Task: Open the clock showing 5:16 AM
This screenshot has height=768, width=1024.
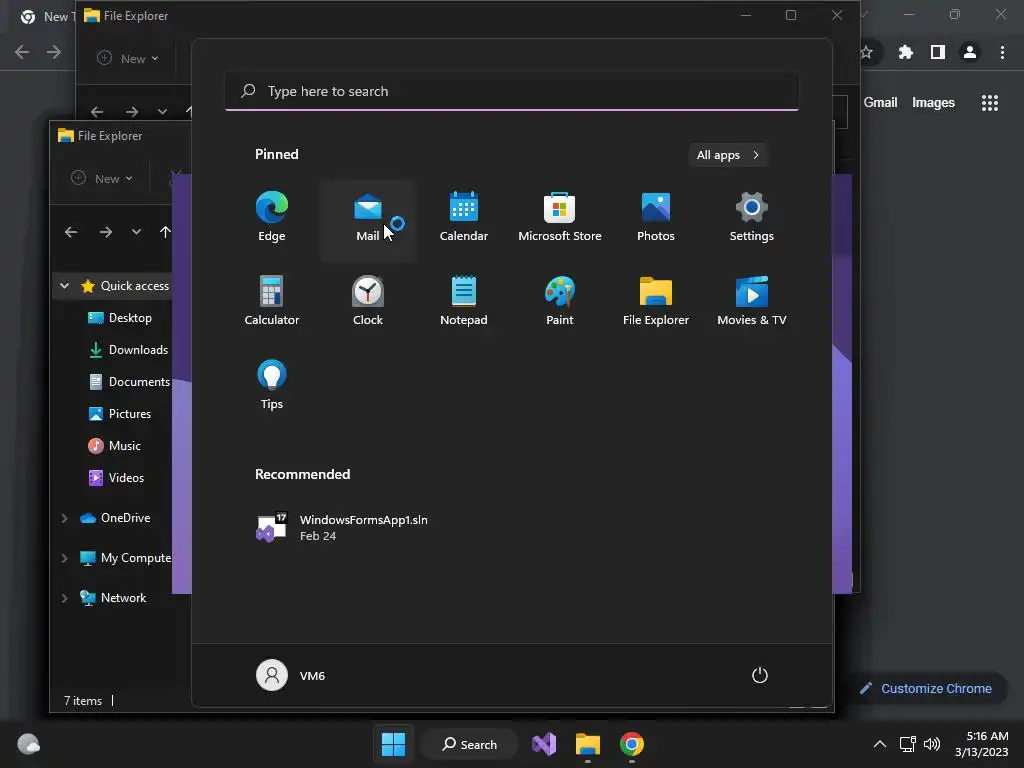Action: click(982, 744)
